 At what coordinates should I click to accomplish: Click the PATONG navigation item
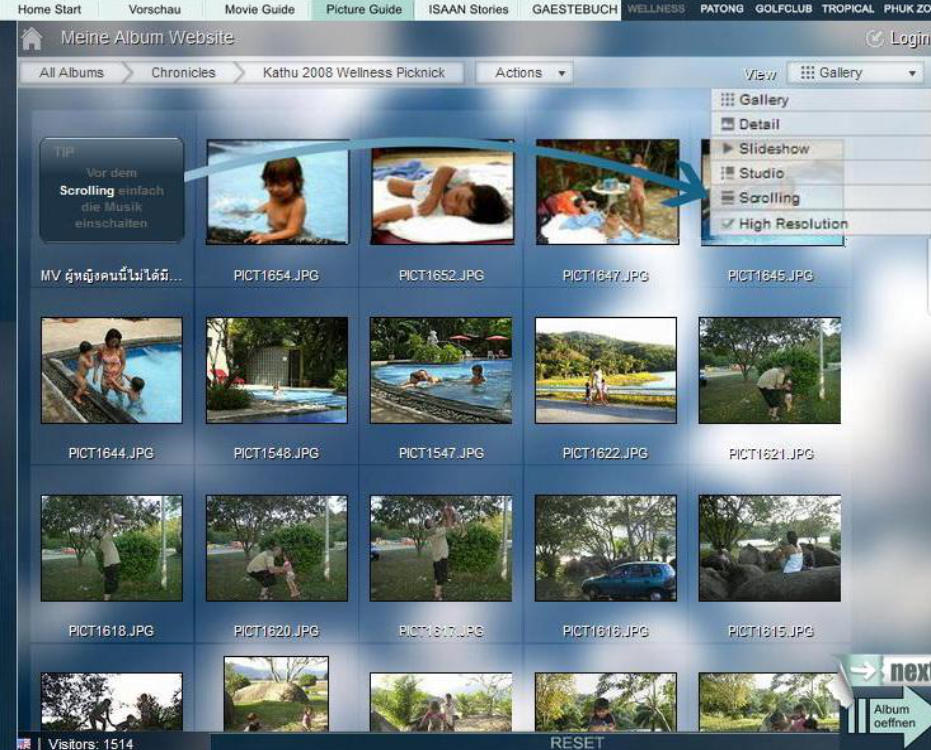pyautogui.click(x=721, y=9)
